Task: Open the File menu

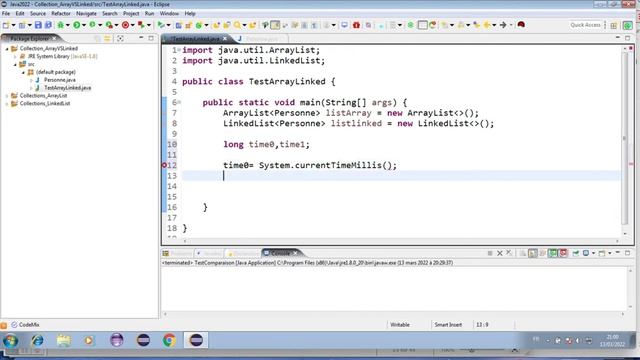Action: (x=6, y=13)
